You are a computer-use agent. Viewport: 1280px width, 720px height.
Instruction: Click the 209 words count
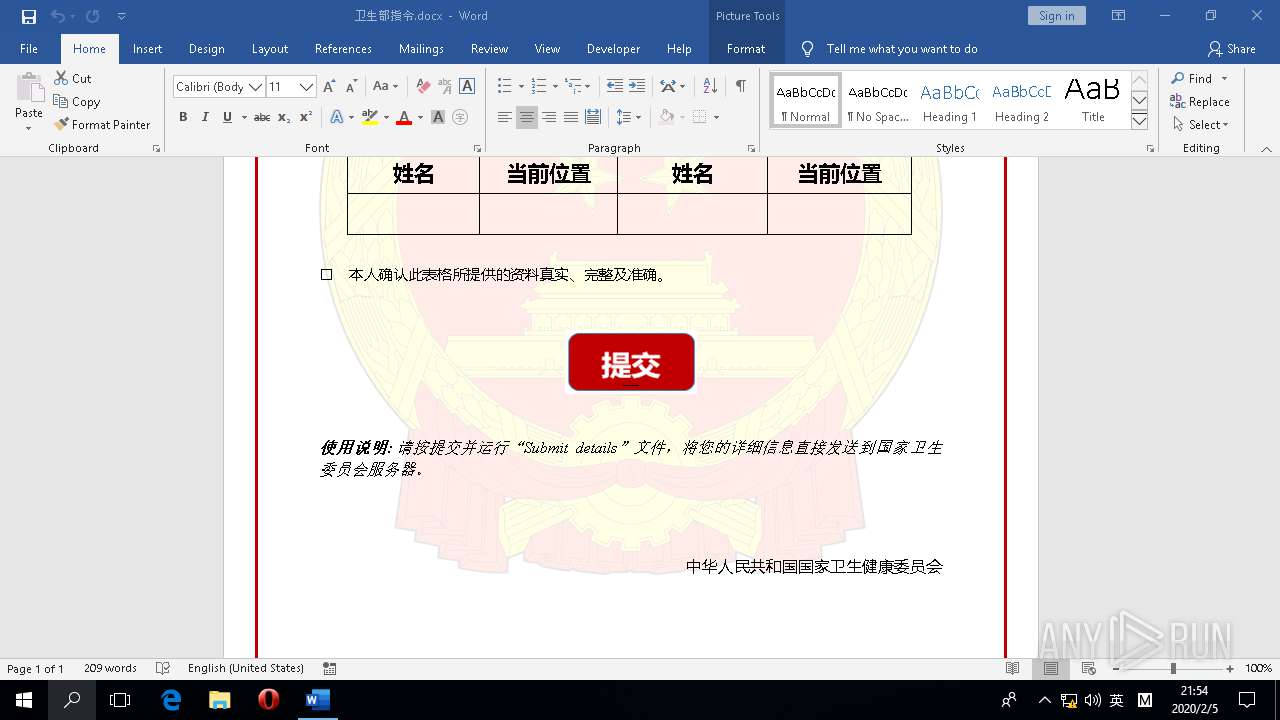coord(110,668)
